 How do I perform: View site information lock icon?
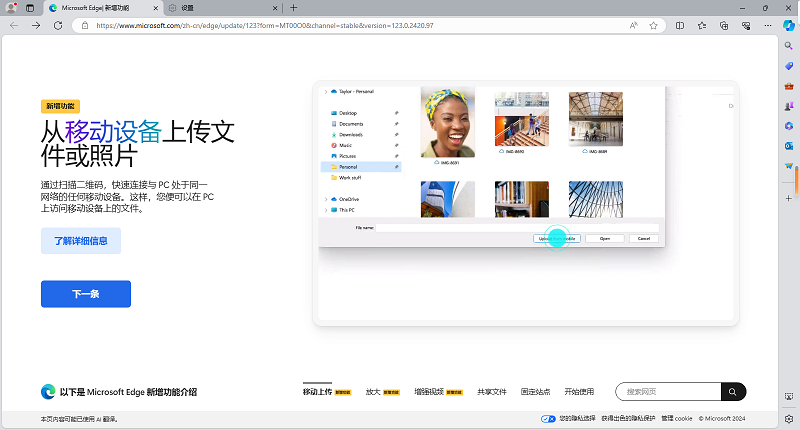click(x=85, y=26)
